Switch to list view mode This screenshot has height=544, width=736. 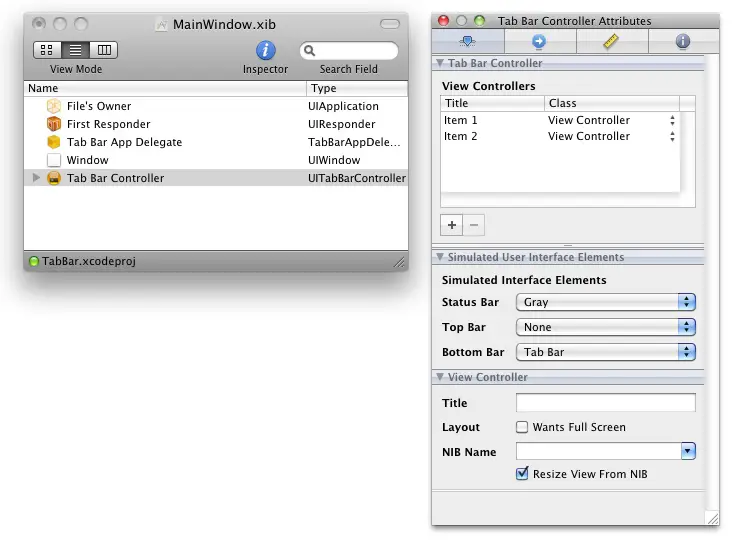click(75, 50)
